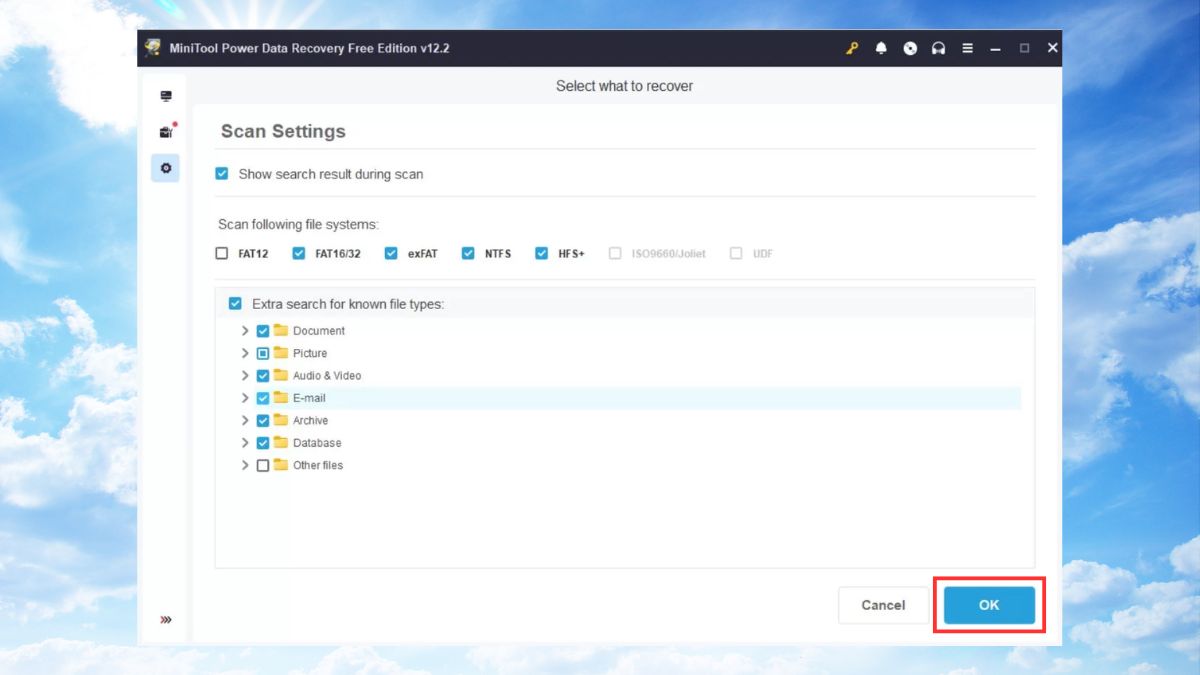The height and width of the screenshot is (675, 1200).
Task: Disable the NTFS file system checkbox
Action: click(x=468, y=254)
